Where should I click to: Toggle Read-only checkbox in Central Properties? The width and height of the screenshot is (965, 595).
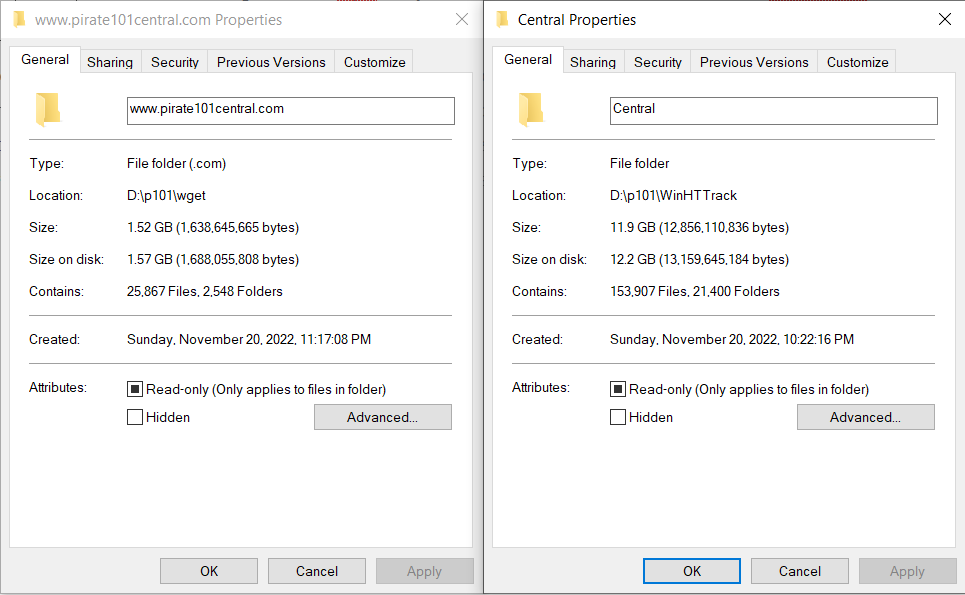click(x=618, y=389)
